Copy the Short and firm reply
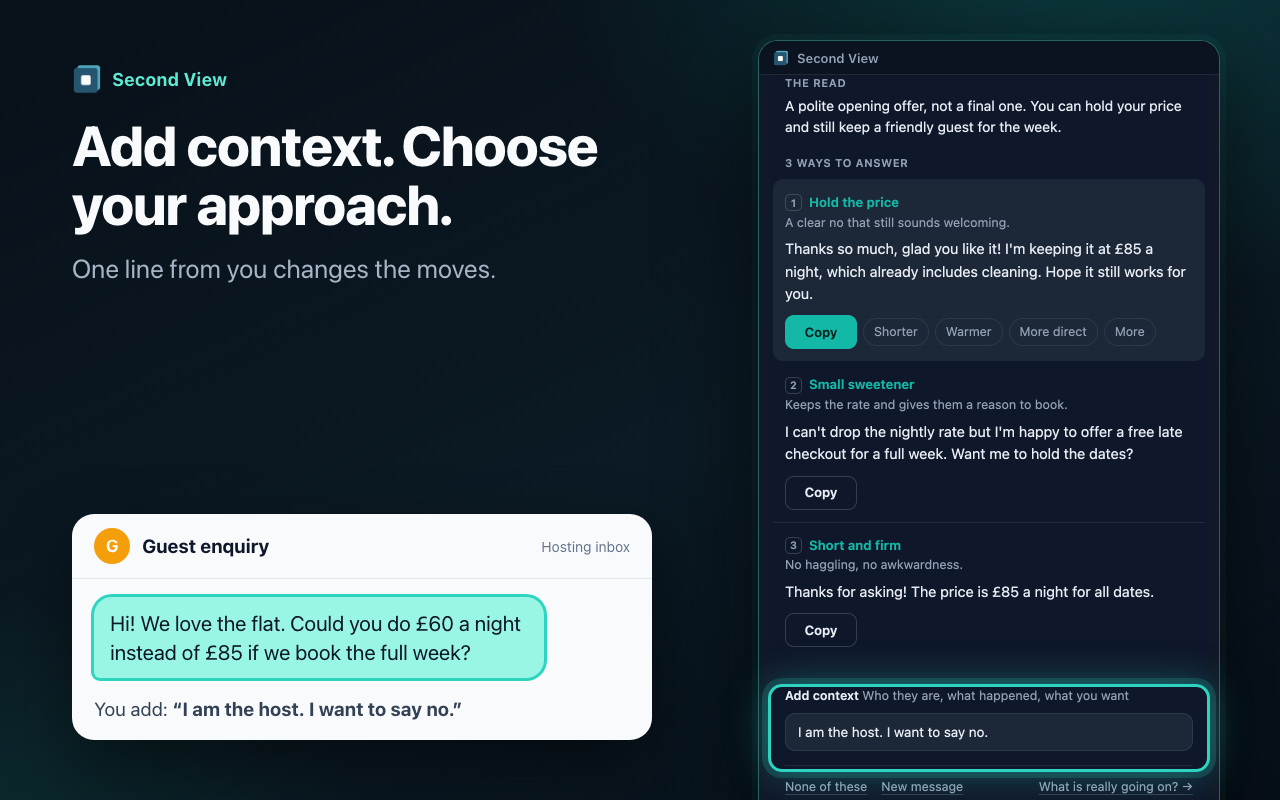Screen dimensions: 1280x800 (821, 630)
